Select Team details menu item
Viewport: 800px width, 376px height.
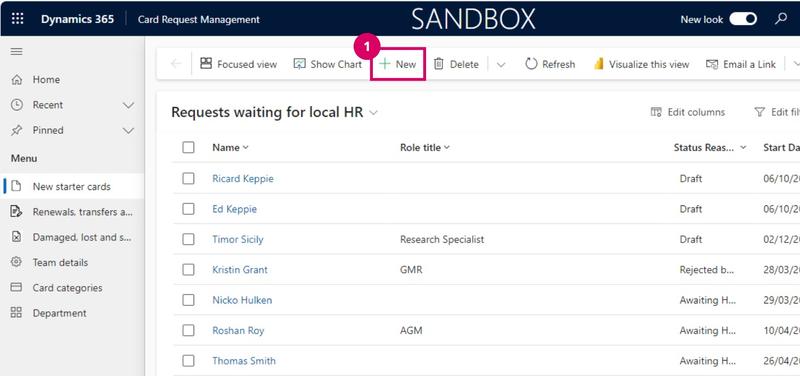click(x=72, y=262)
